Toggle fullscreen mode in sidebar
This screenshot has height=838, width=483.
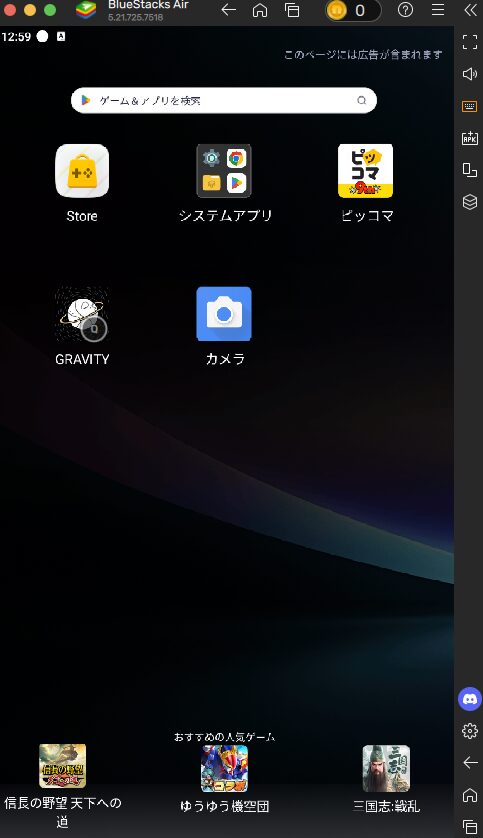point(470,42)
